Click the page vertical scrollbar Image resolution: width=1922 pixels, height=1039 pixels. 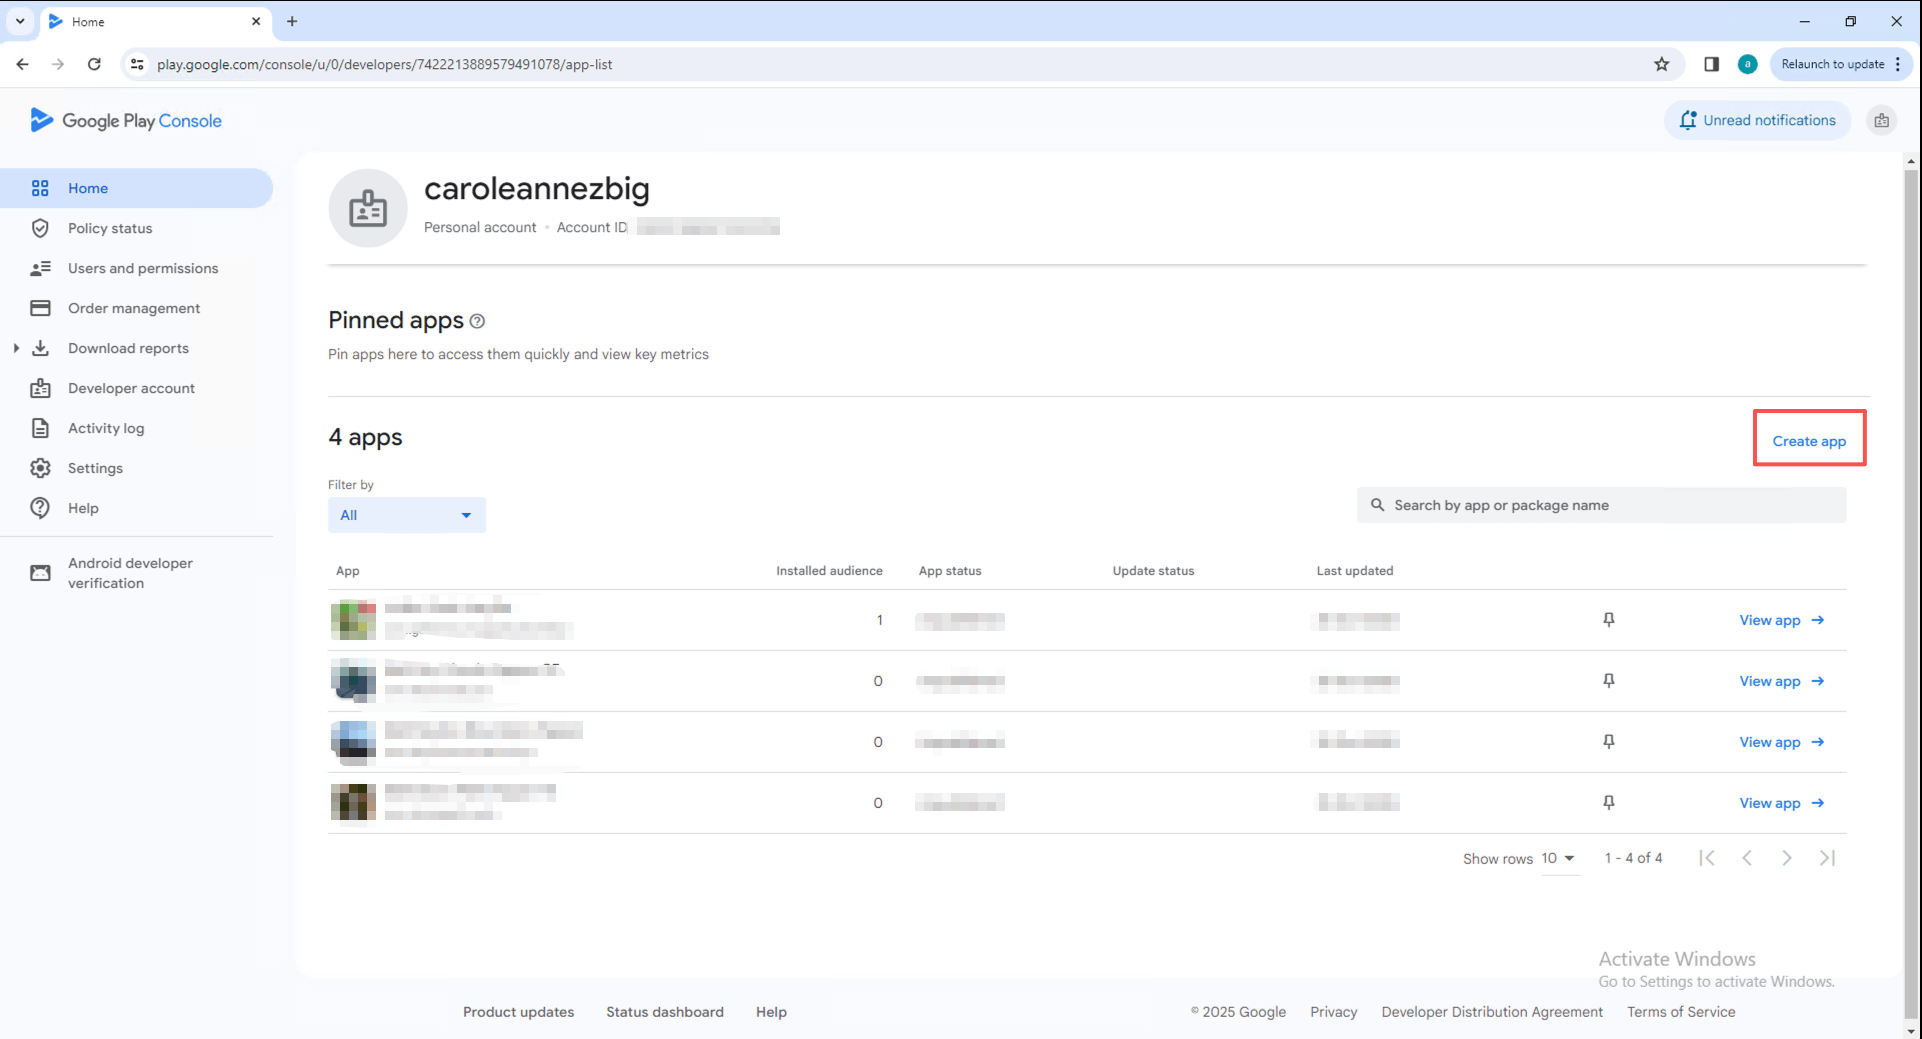pyautogui.click(x=1910, y=500)
